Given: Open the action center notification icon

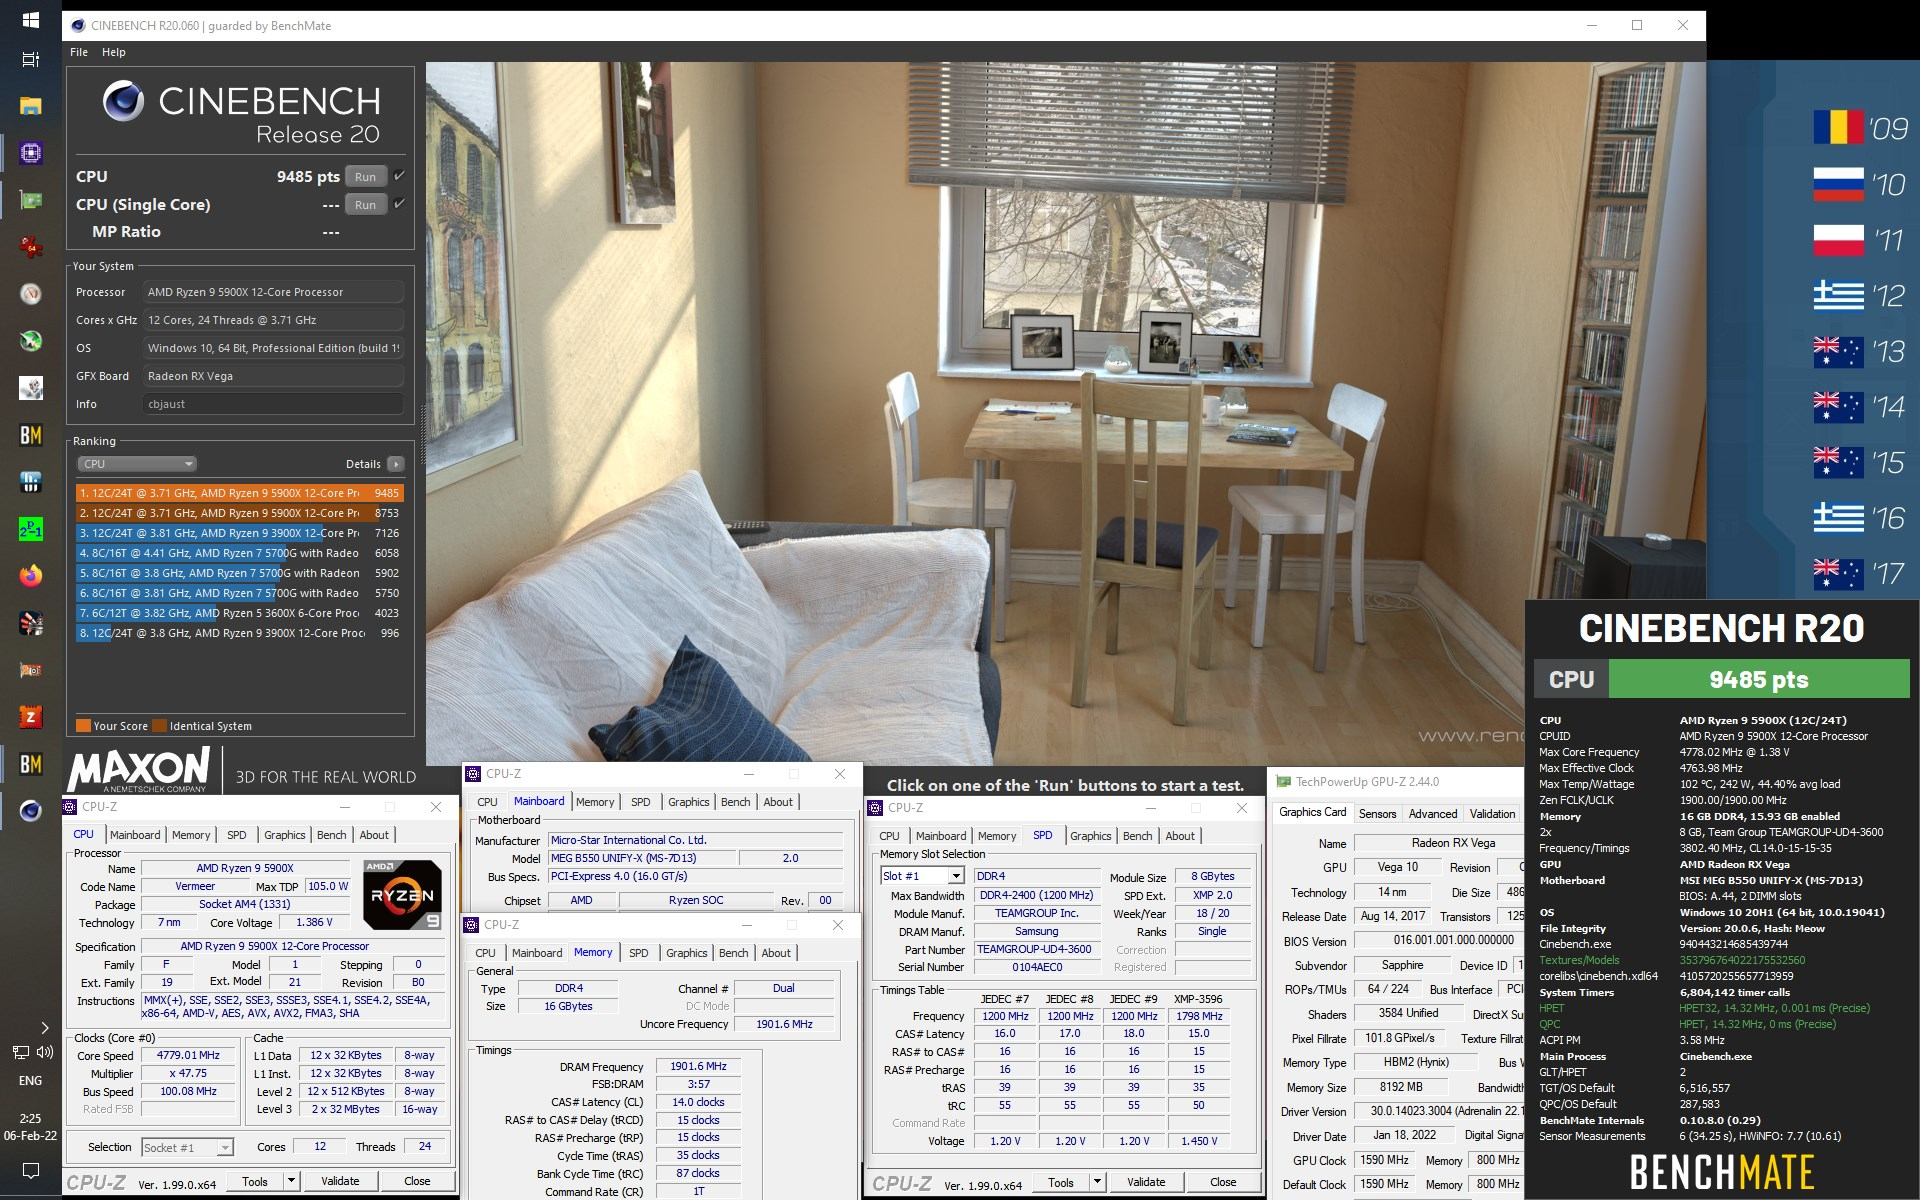Looking at the screenshot, I should [x=30, y=1170].
